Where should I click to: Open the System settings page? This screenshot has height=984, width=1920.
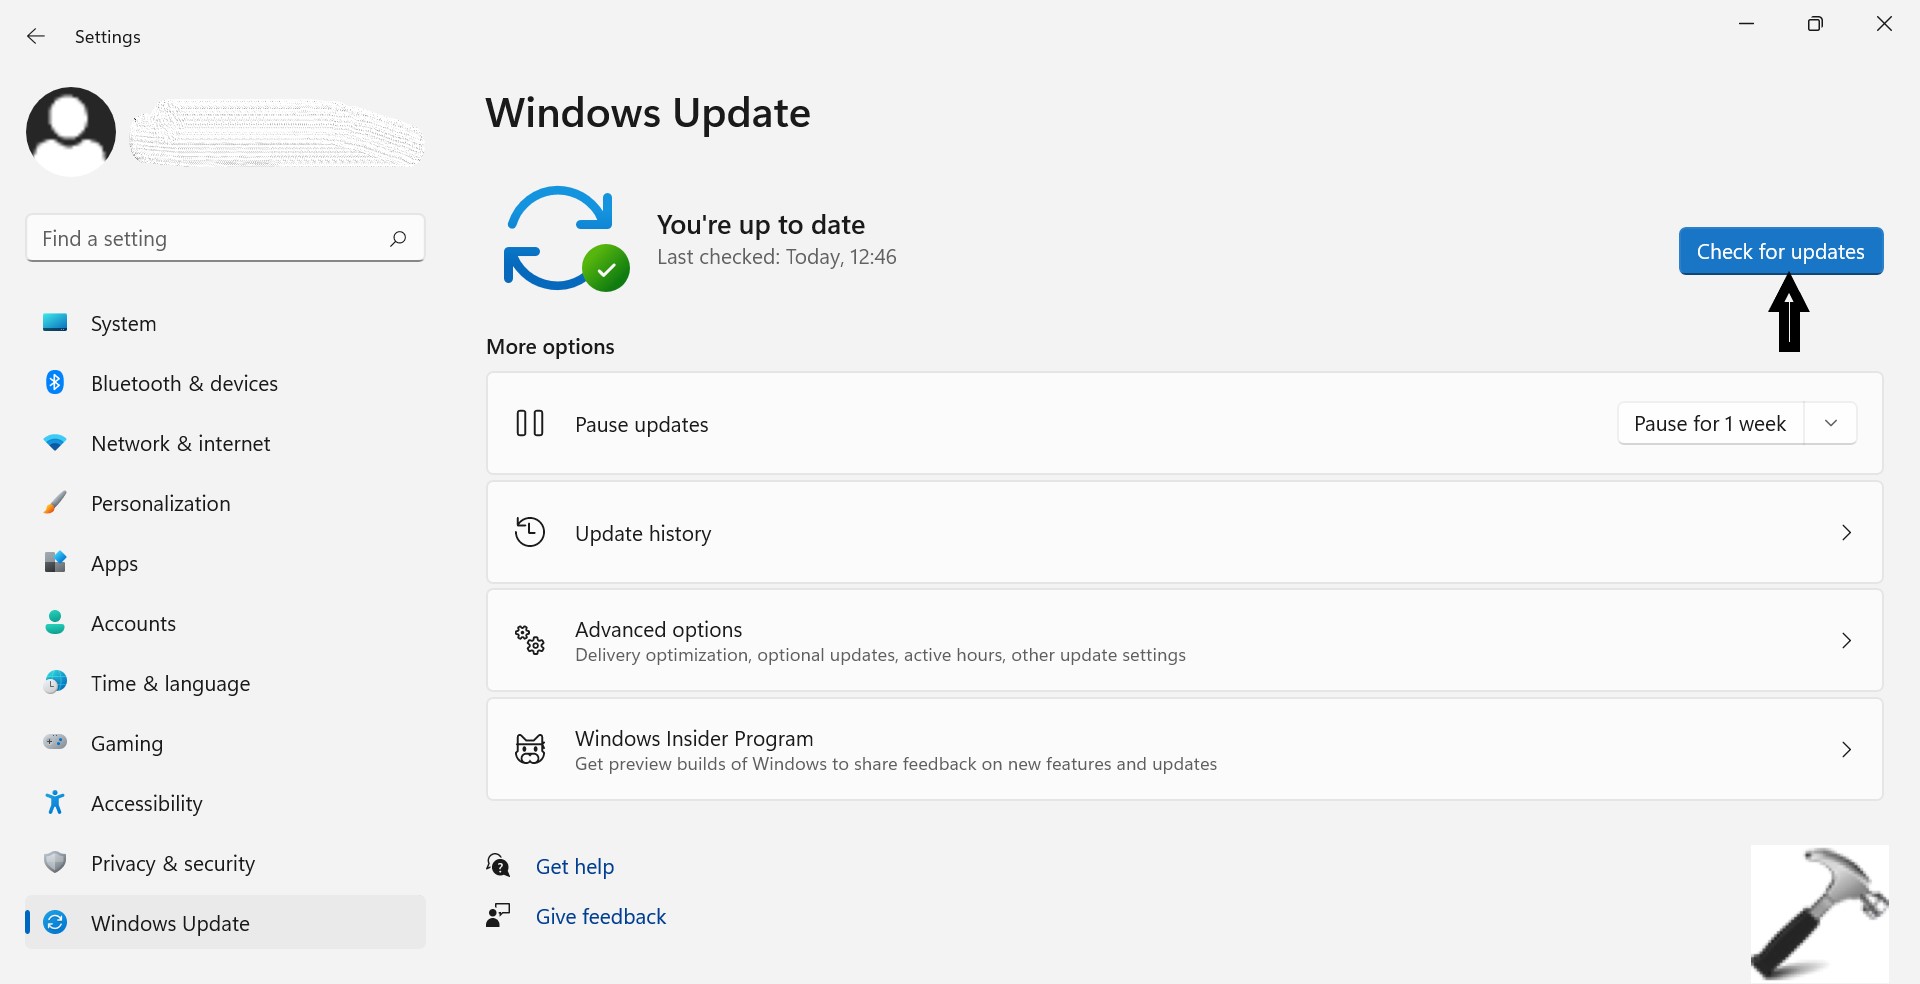[225, 323]
